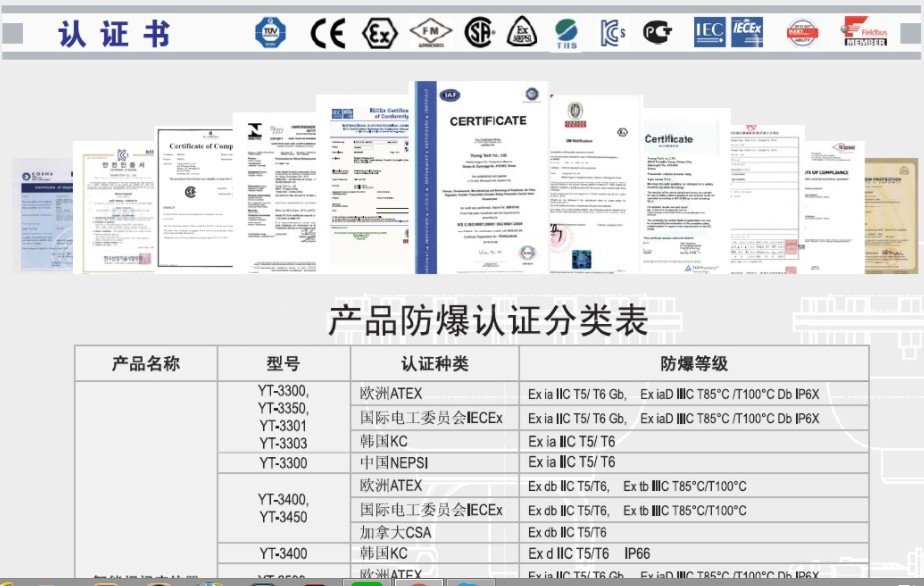Click the 认证书 title banner

[x=113, y=31]
